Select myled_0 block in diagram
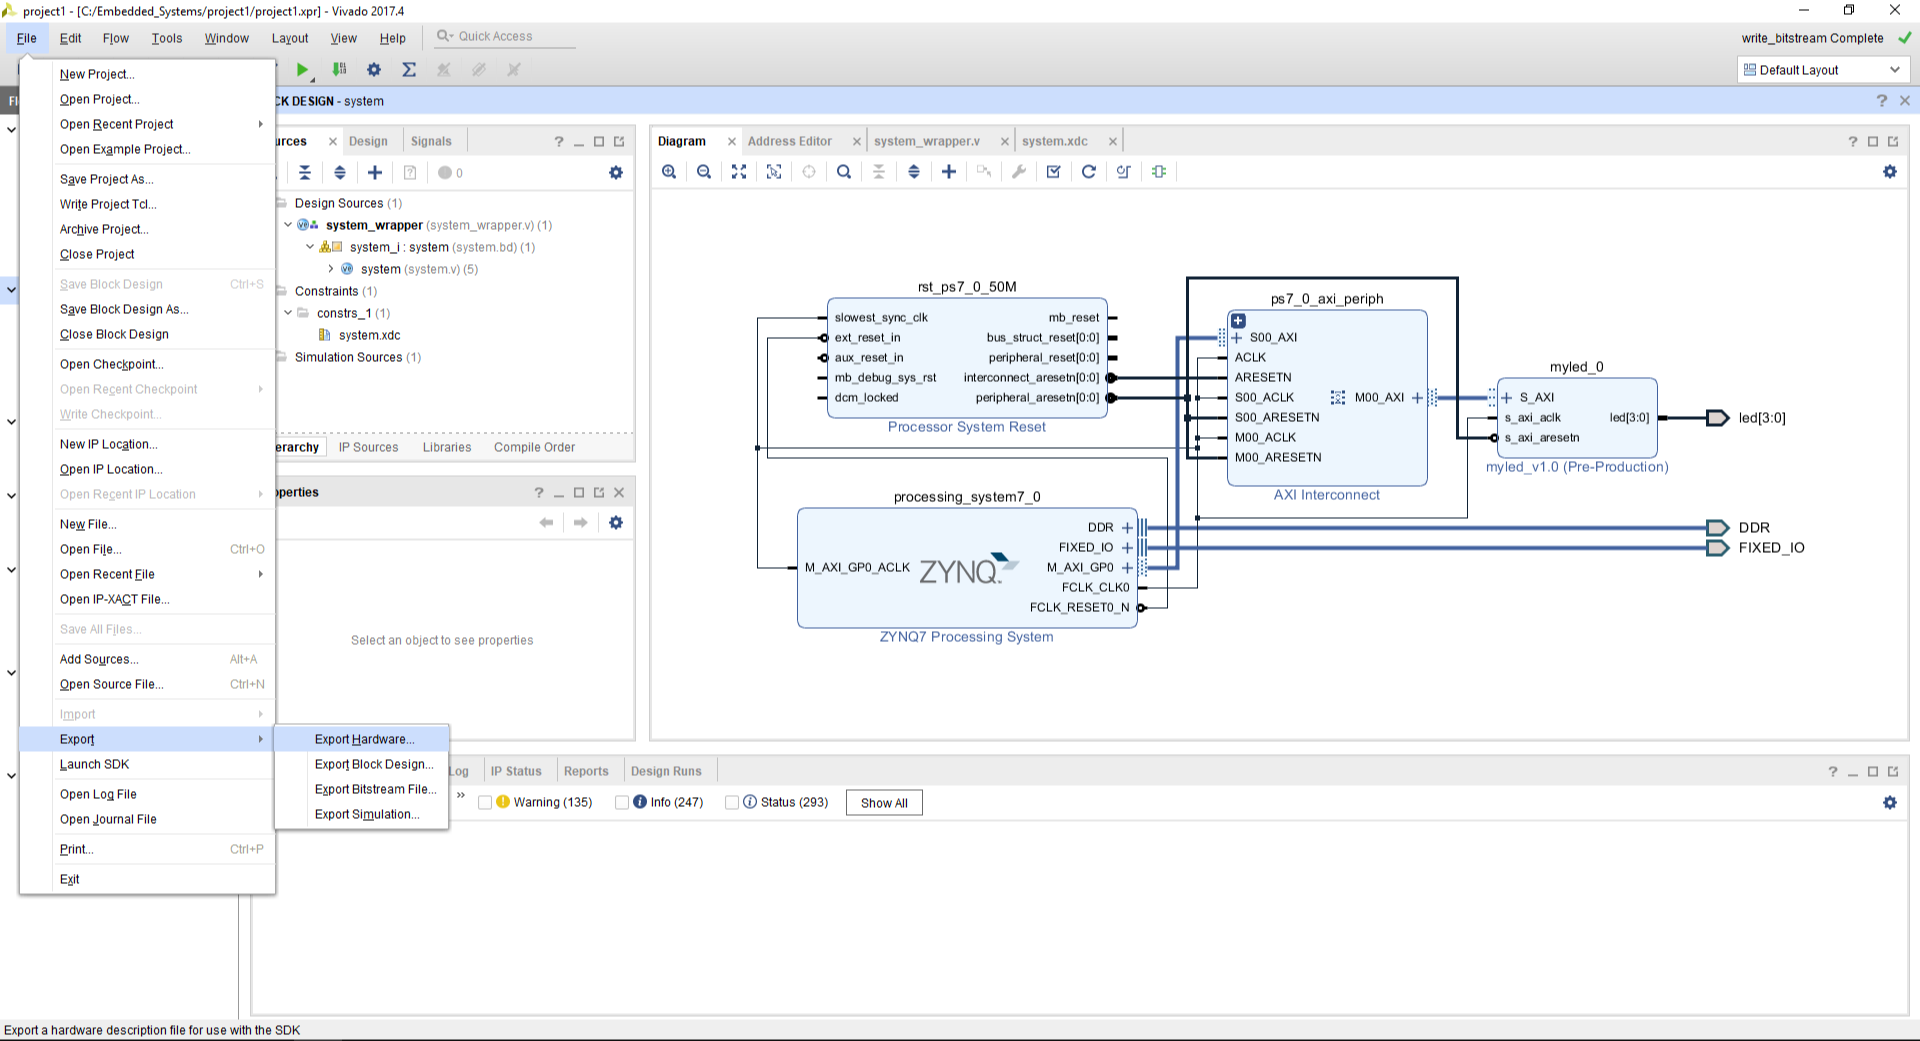The width and height of the screenshot is (1920, 1041). [1577, 417]
